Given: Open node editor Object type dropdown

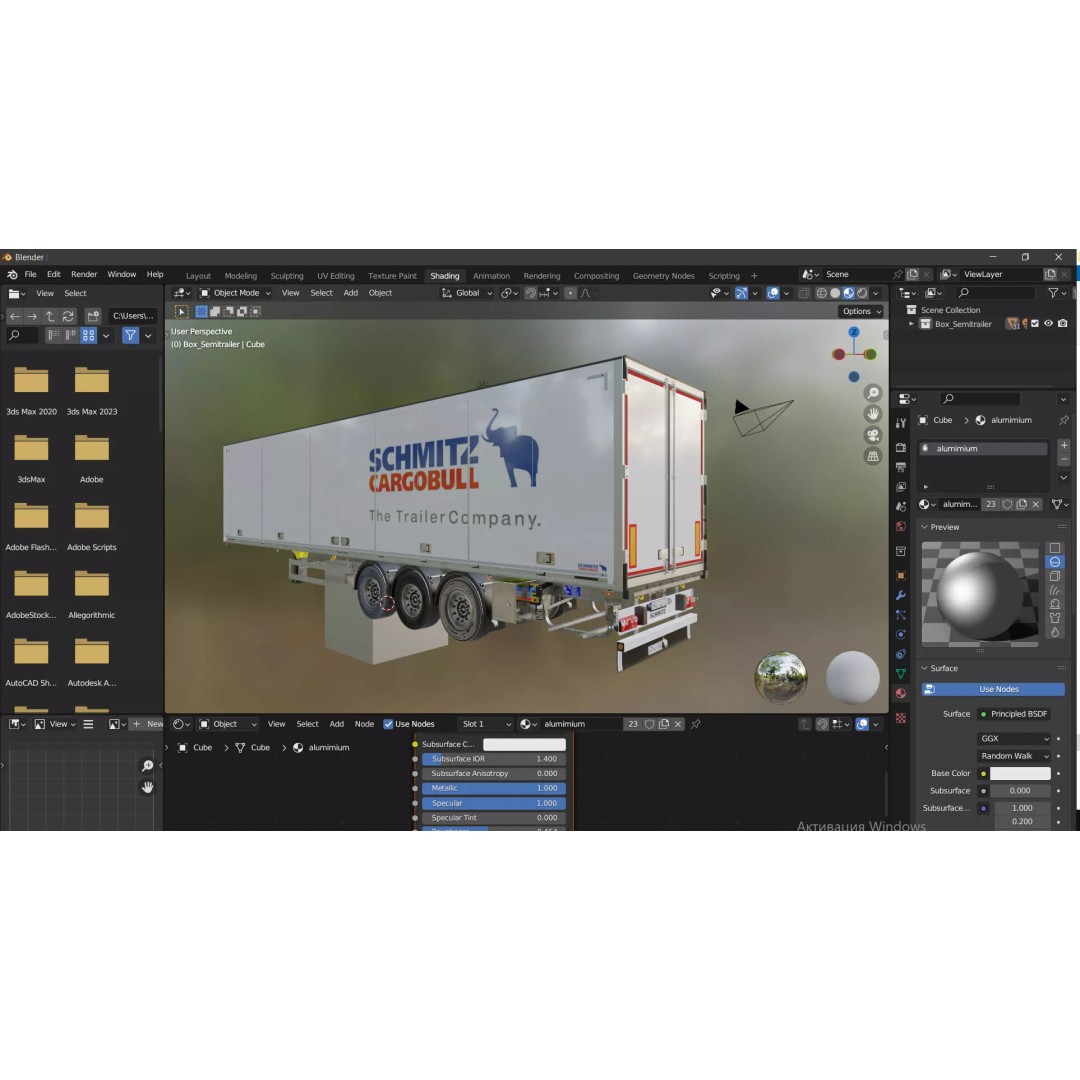Looking at the screenshot, I should coord(228,724).
